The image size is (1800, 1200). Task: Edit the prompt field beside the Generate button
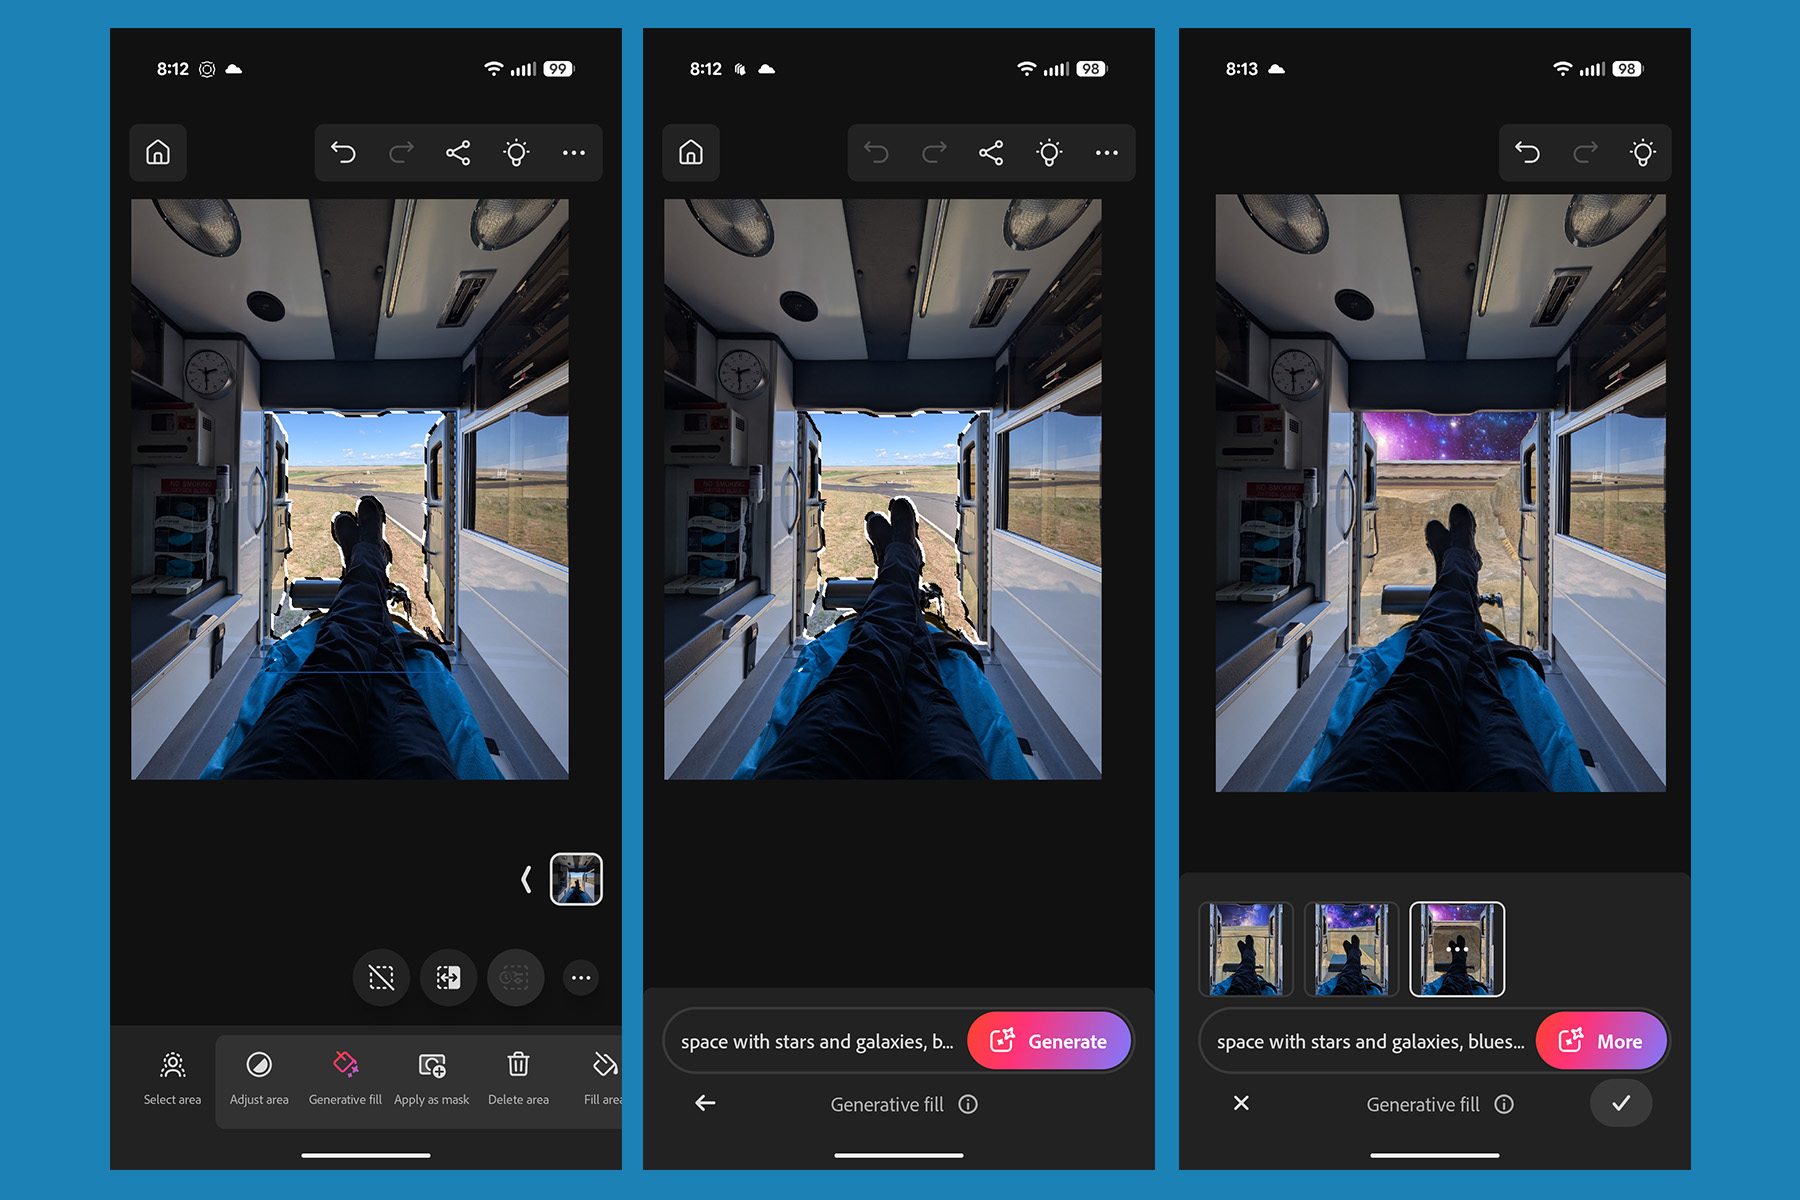(817, 1041)
